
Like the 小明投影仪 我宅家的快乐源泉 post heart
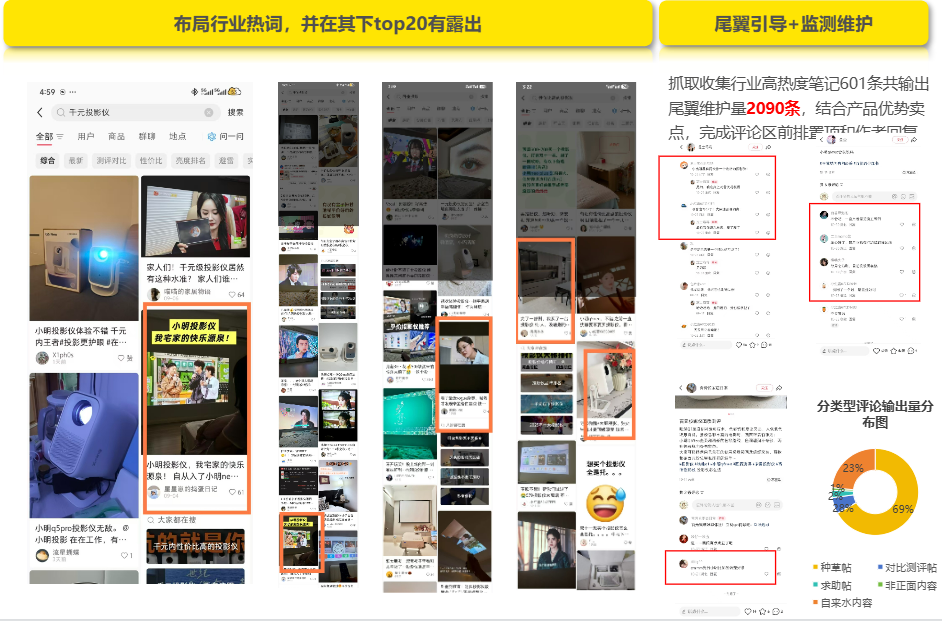232,492
